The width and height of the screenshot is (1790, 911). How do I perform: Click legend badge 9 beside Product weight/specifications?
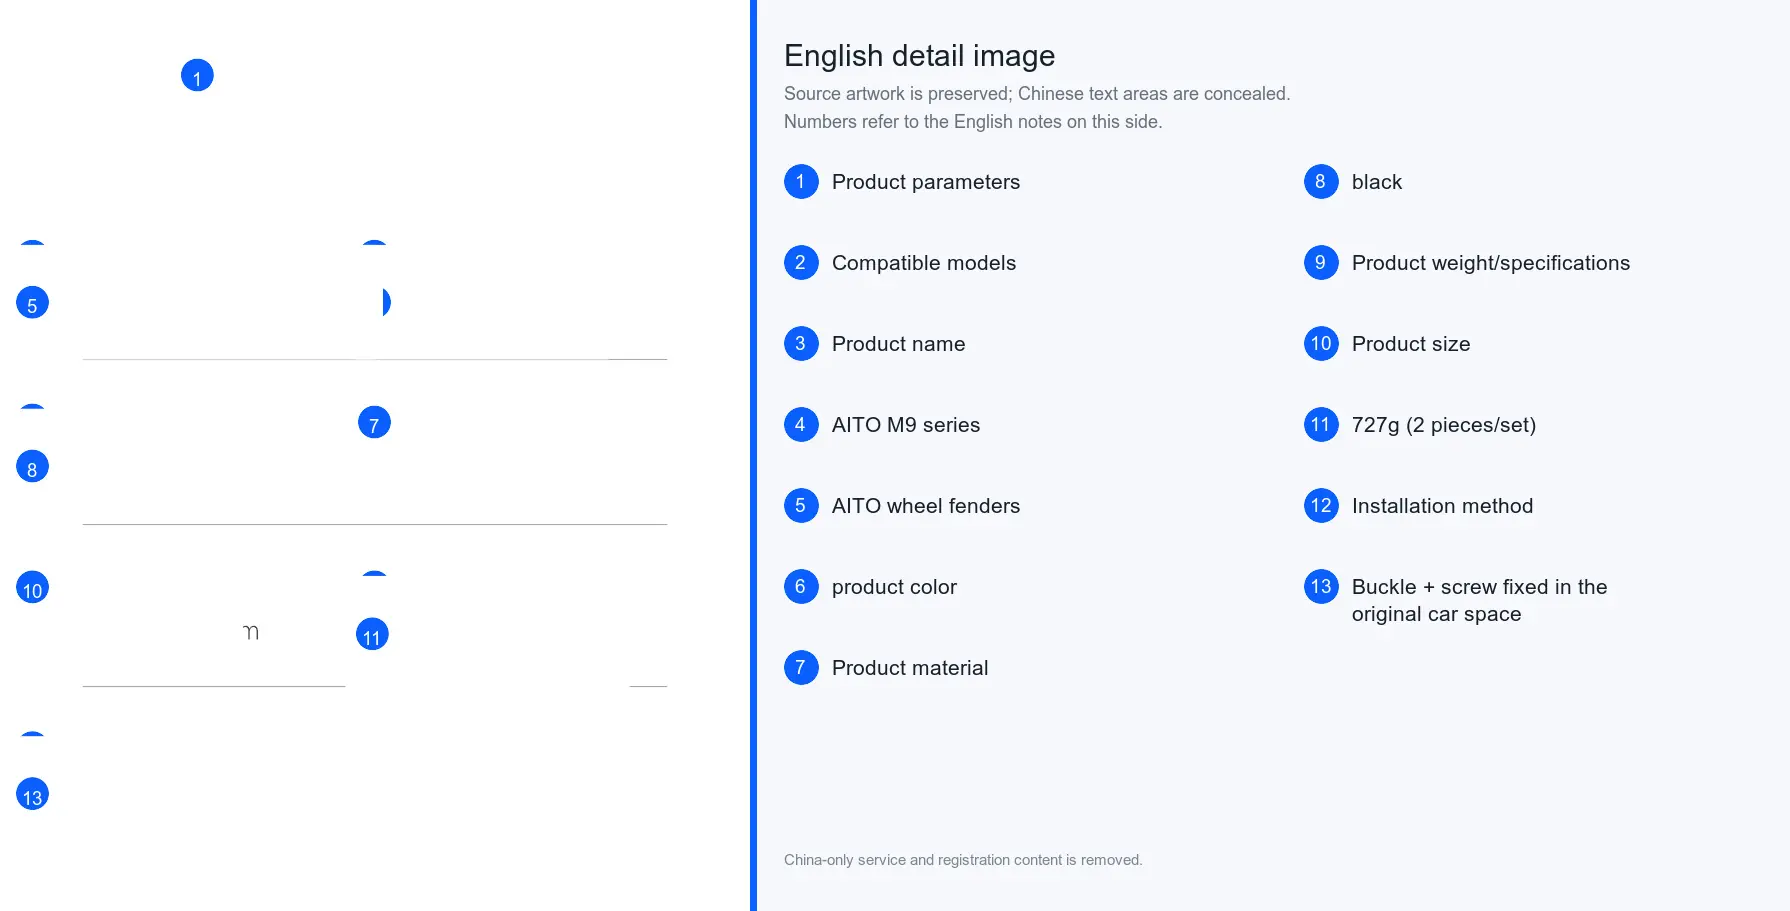[1321, 263]
